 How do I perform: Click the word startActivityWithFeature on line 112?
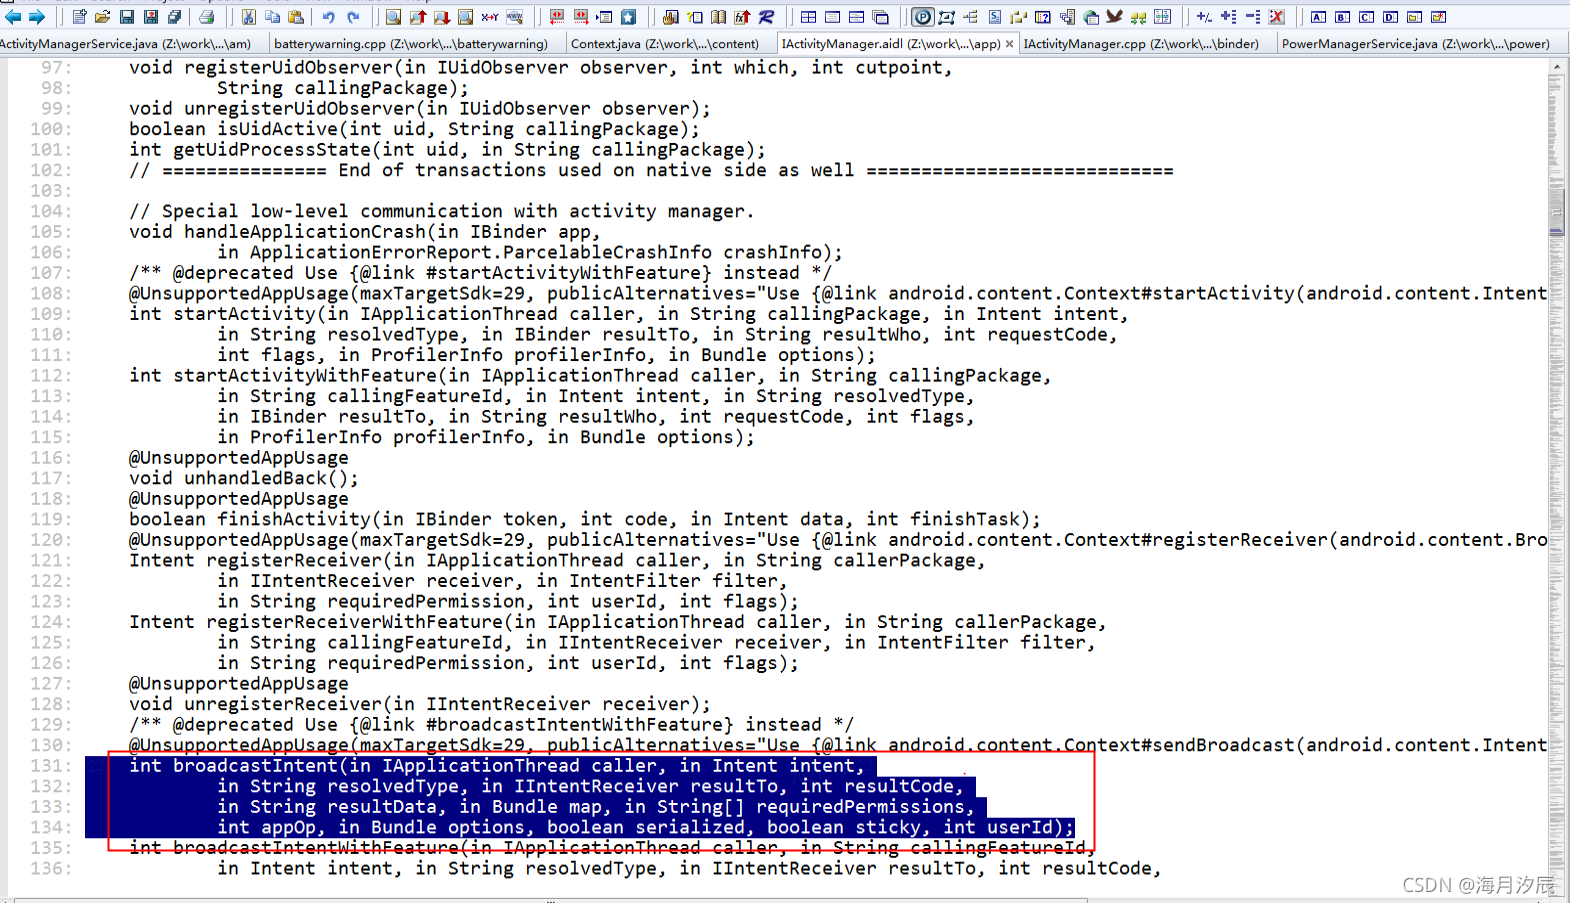306,376
